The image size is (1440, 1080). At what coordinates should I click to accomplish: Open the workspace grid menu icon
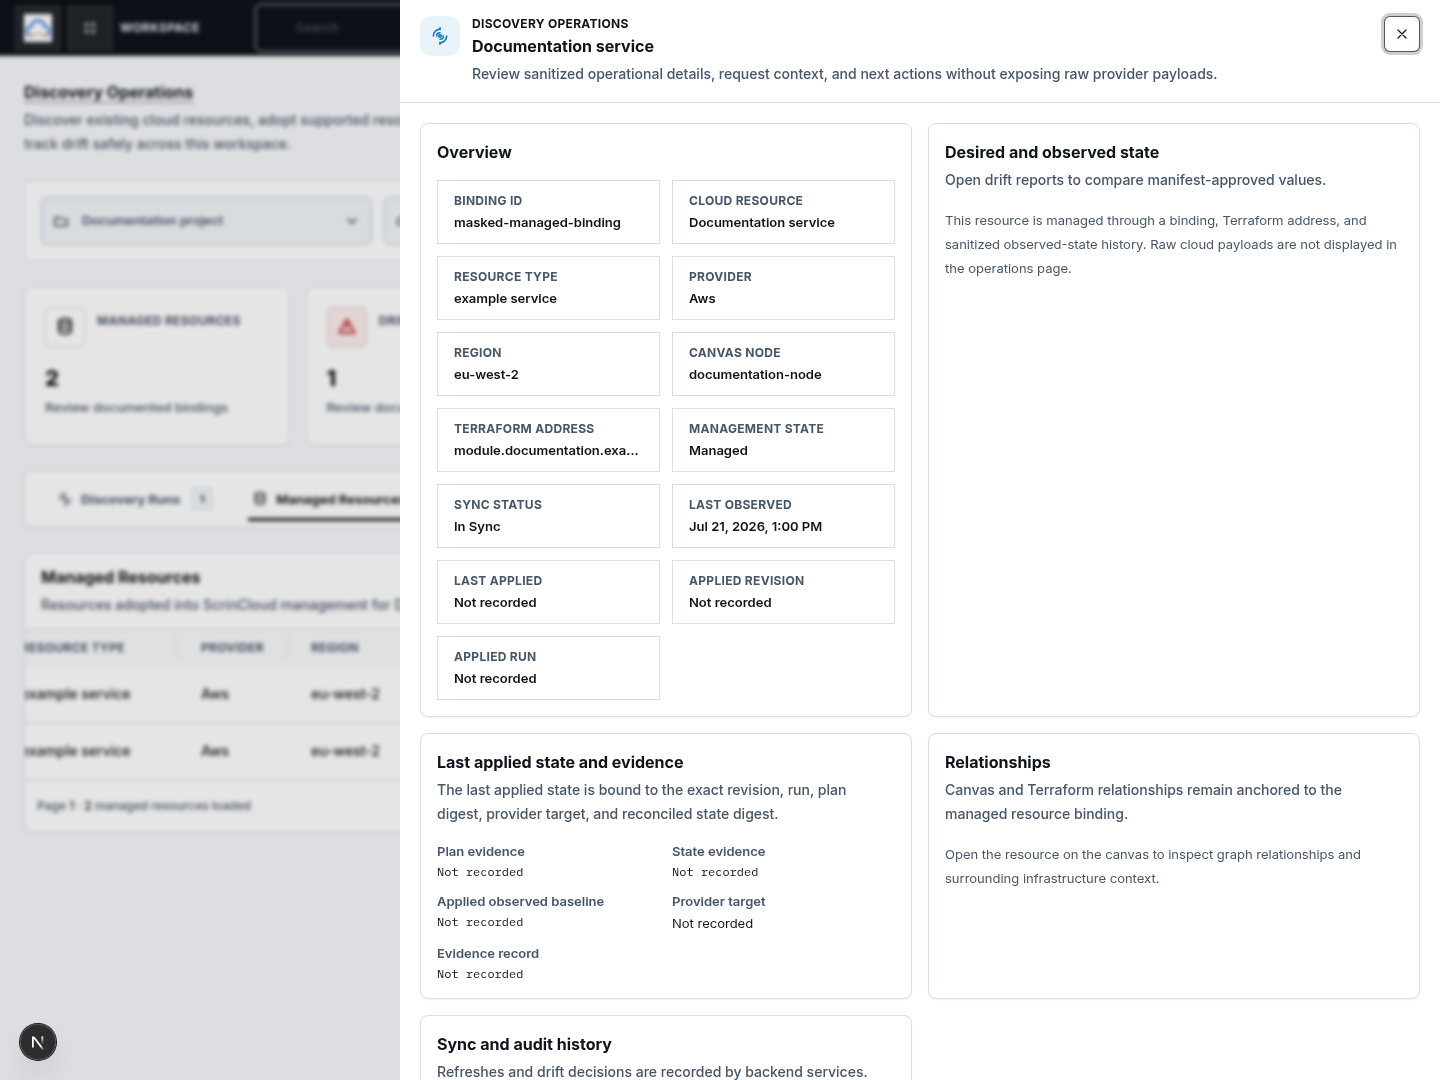coord(90,28)
